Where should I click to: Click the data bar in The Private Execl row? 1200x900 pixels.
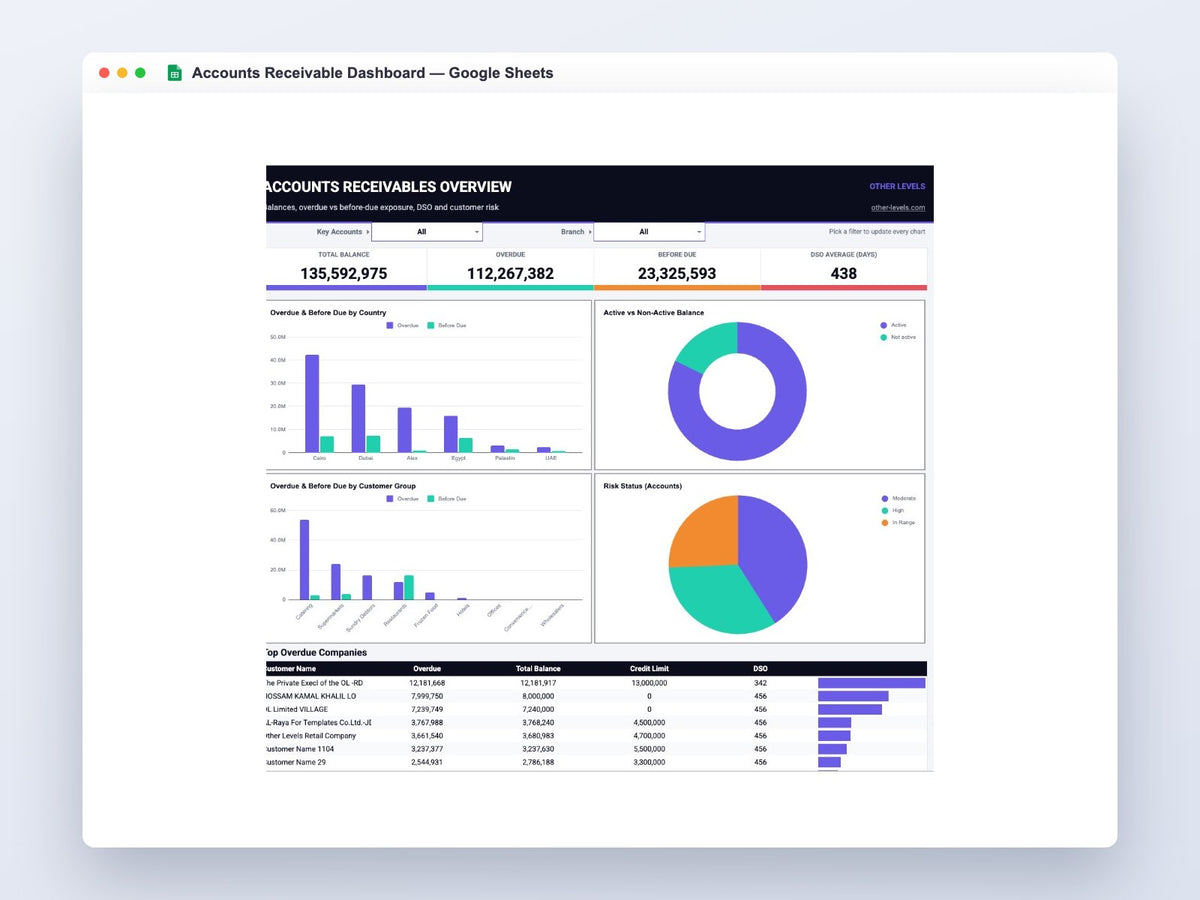tap(872, 683)
